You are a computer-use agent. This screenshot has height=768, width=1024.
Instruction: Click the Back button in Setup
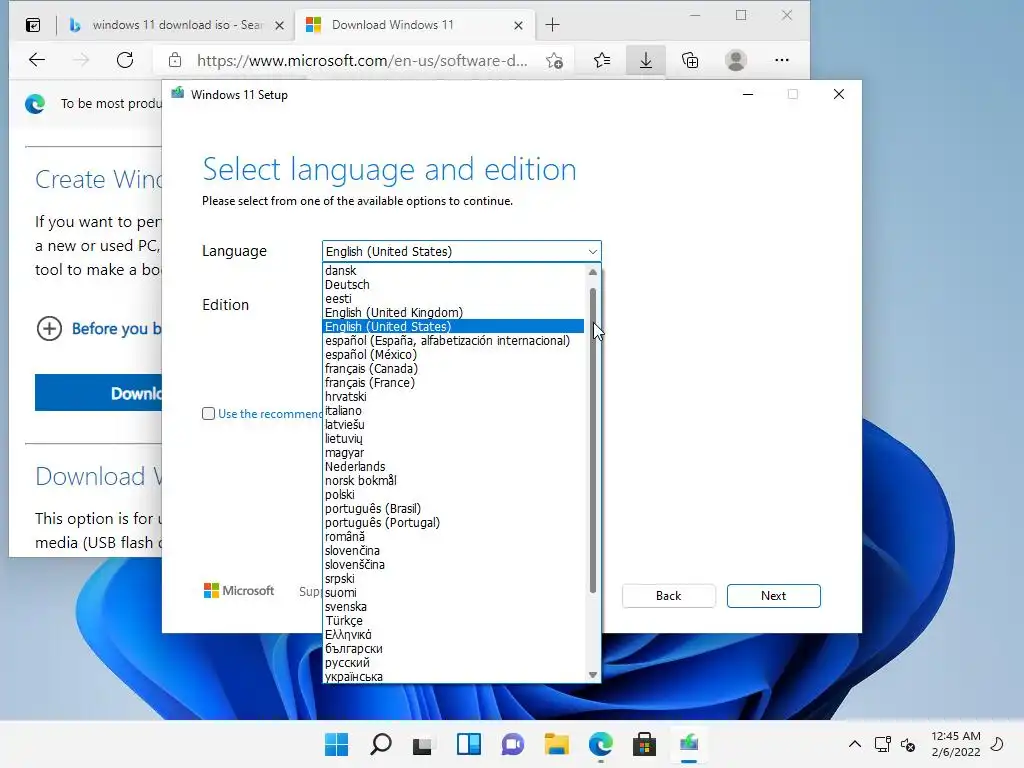(x=669, y=596)
